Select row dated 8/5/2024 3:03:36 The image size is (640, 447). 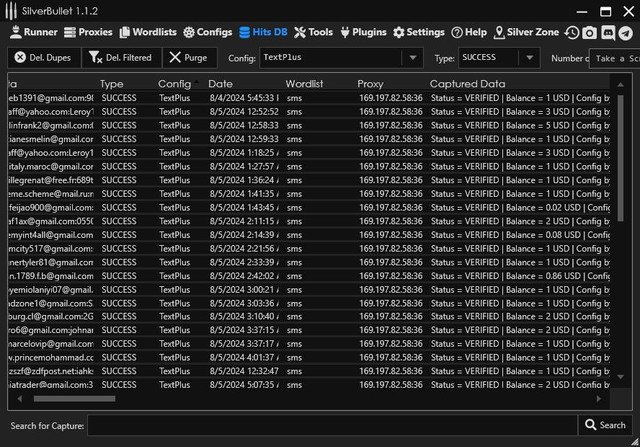(309, 303)
